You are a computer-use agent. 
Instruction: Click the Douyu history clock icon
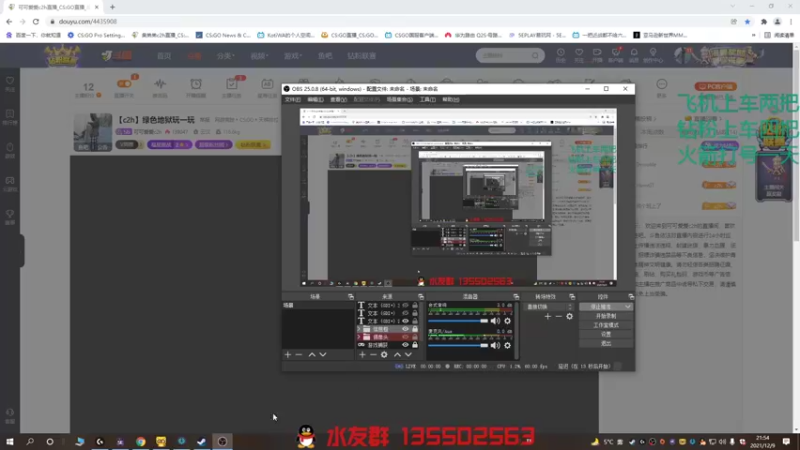click(561, 53)
